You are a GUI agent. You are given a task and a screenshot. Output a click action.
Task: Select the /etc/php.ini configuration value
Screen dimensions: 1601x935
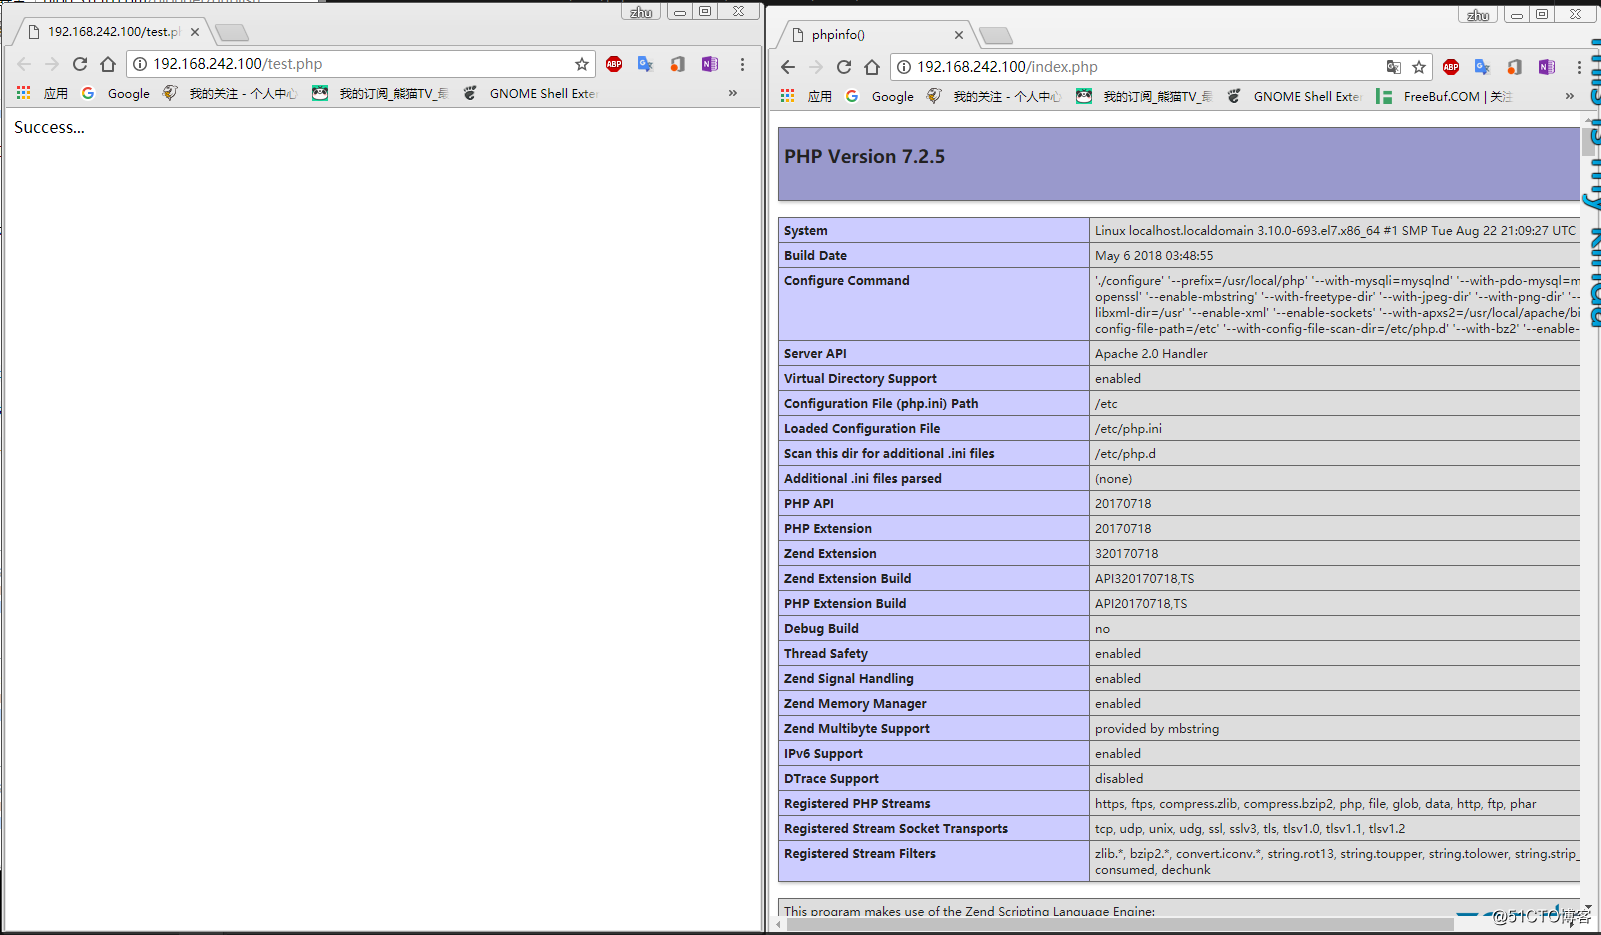[x=1128, y=428]
